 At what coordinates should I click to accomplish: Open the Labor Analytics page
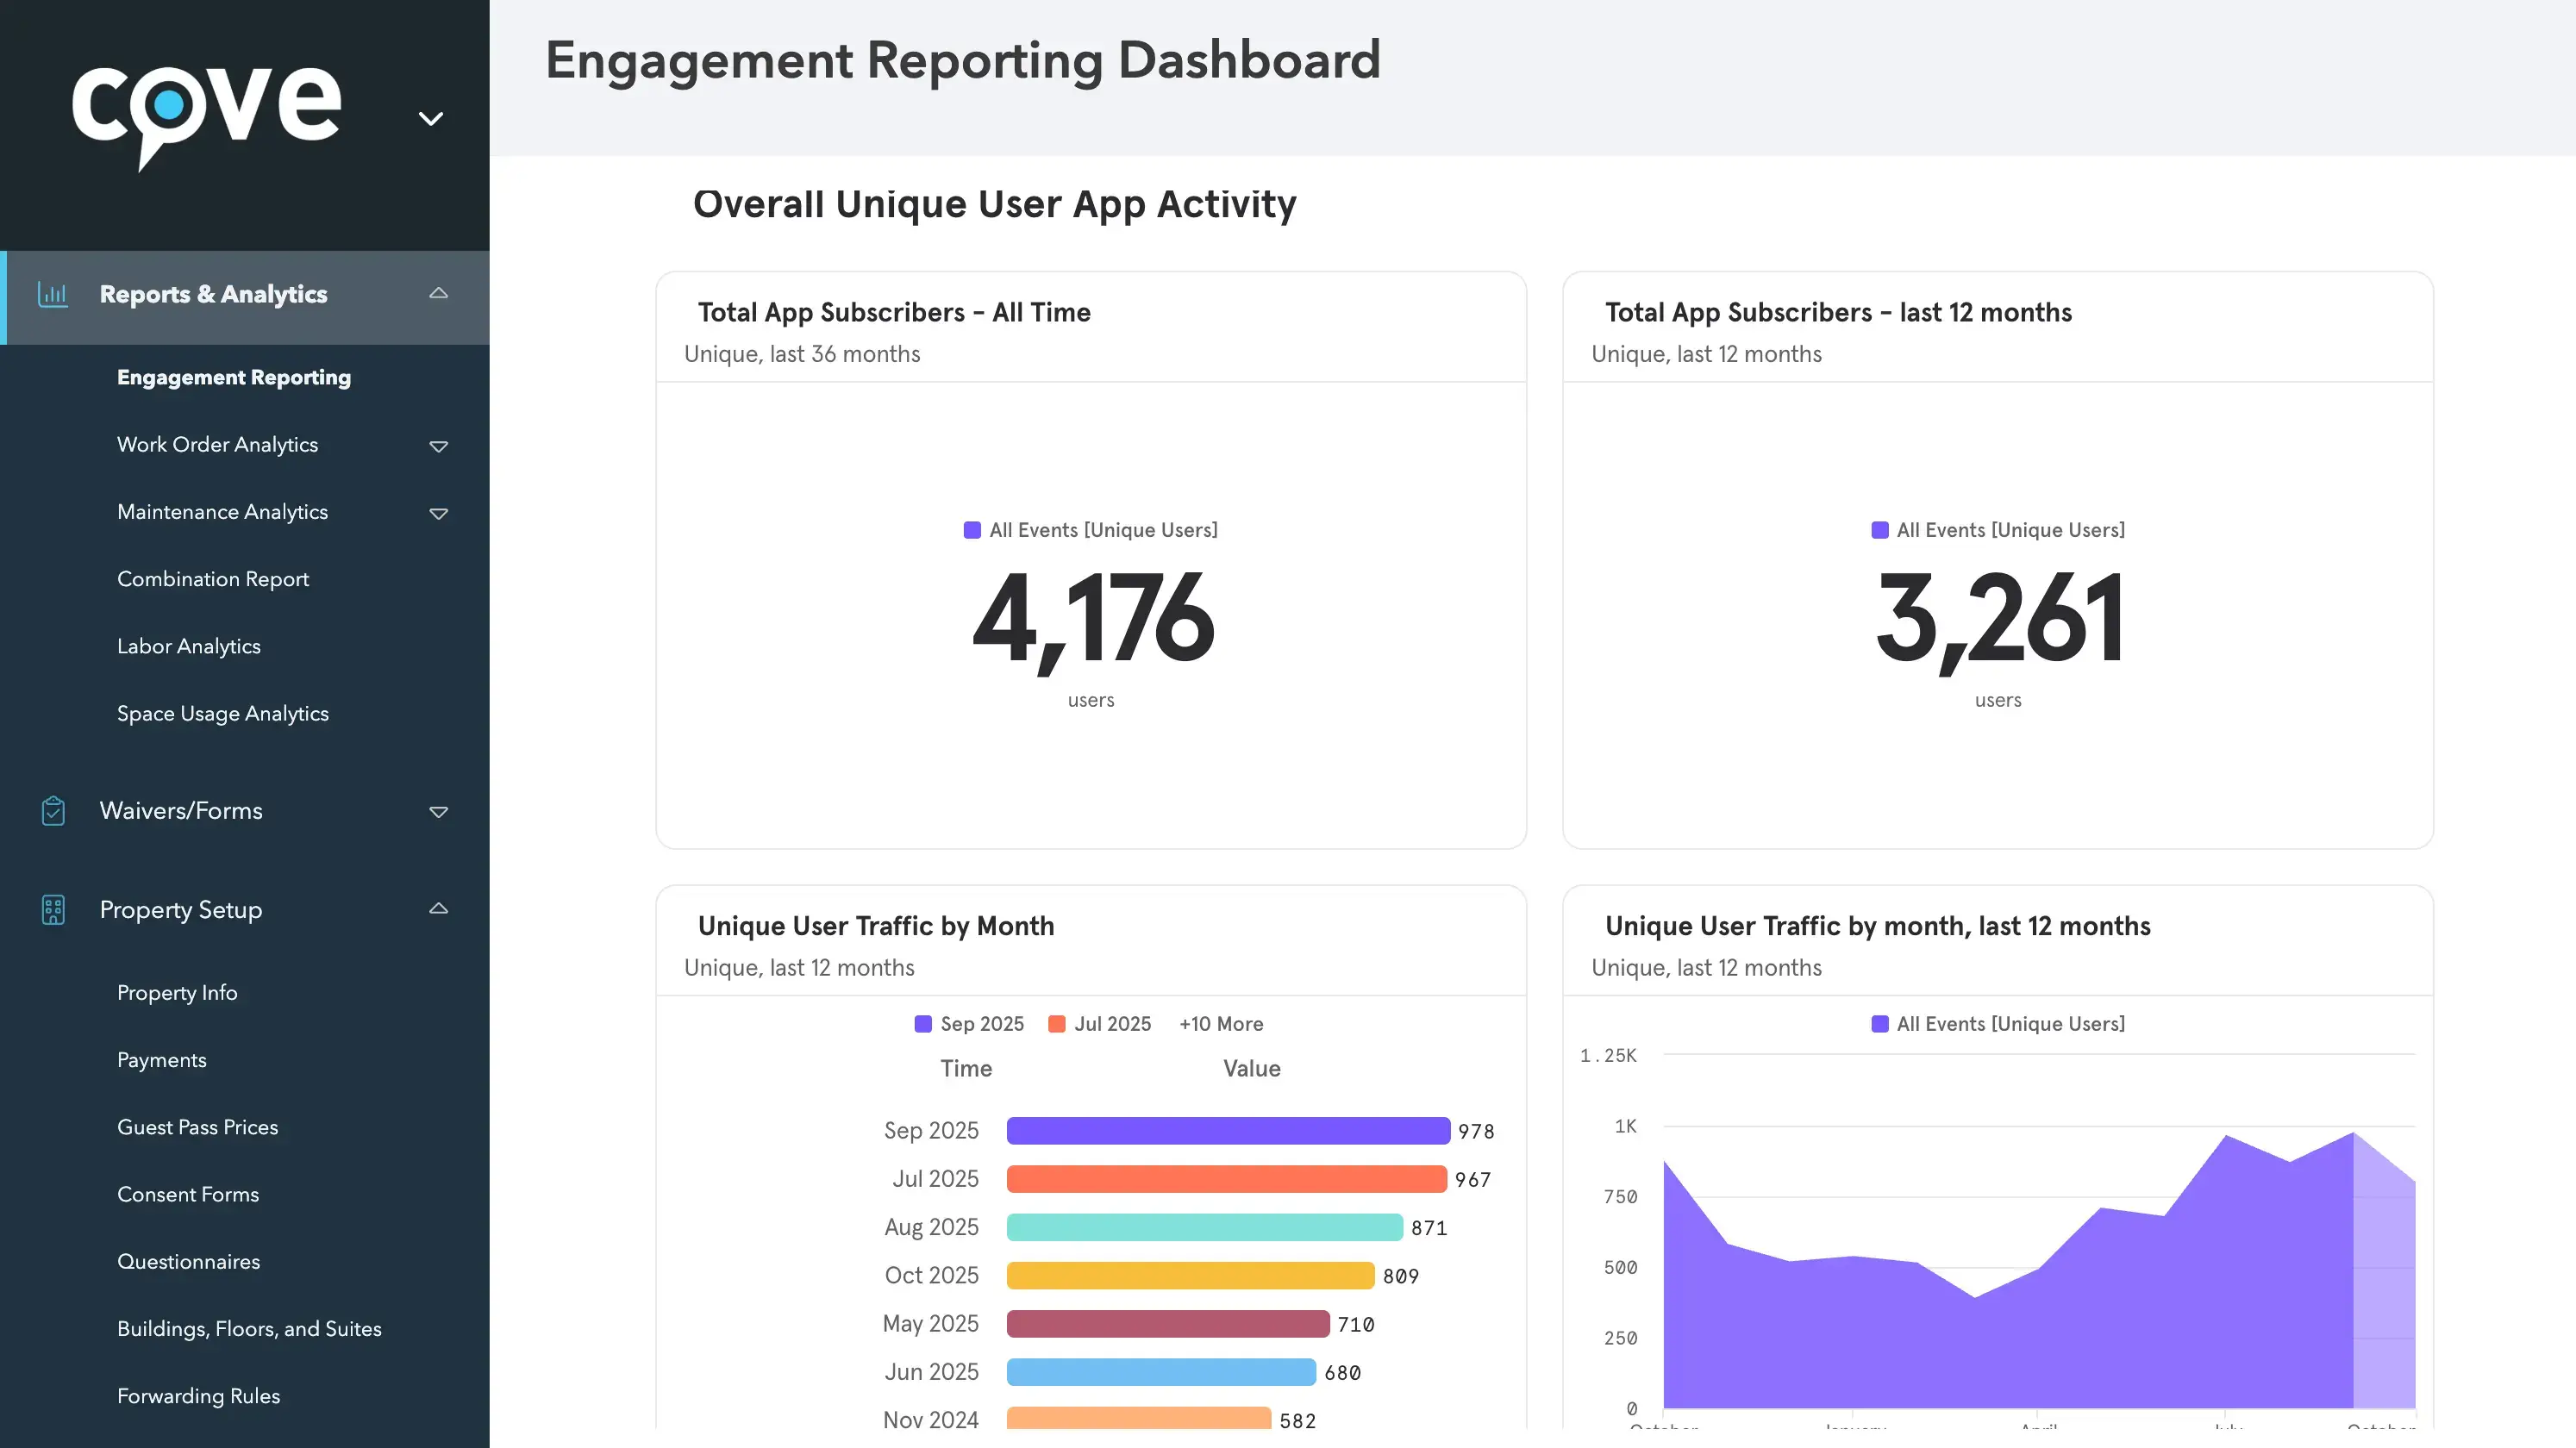(x=190, y=646)
